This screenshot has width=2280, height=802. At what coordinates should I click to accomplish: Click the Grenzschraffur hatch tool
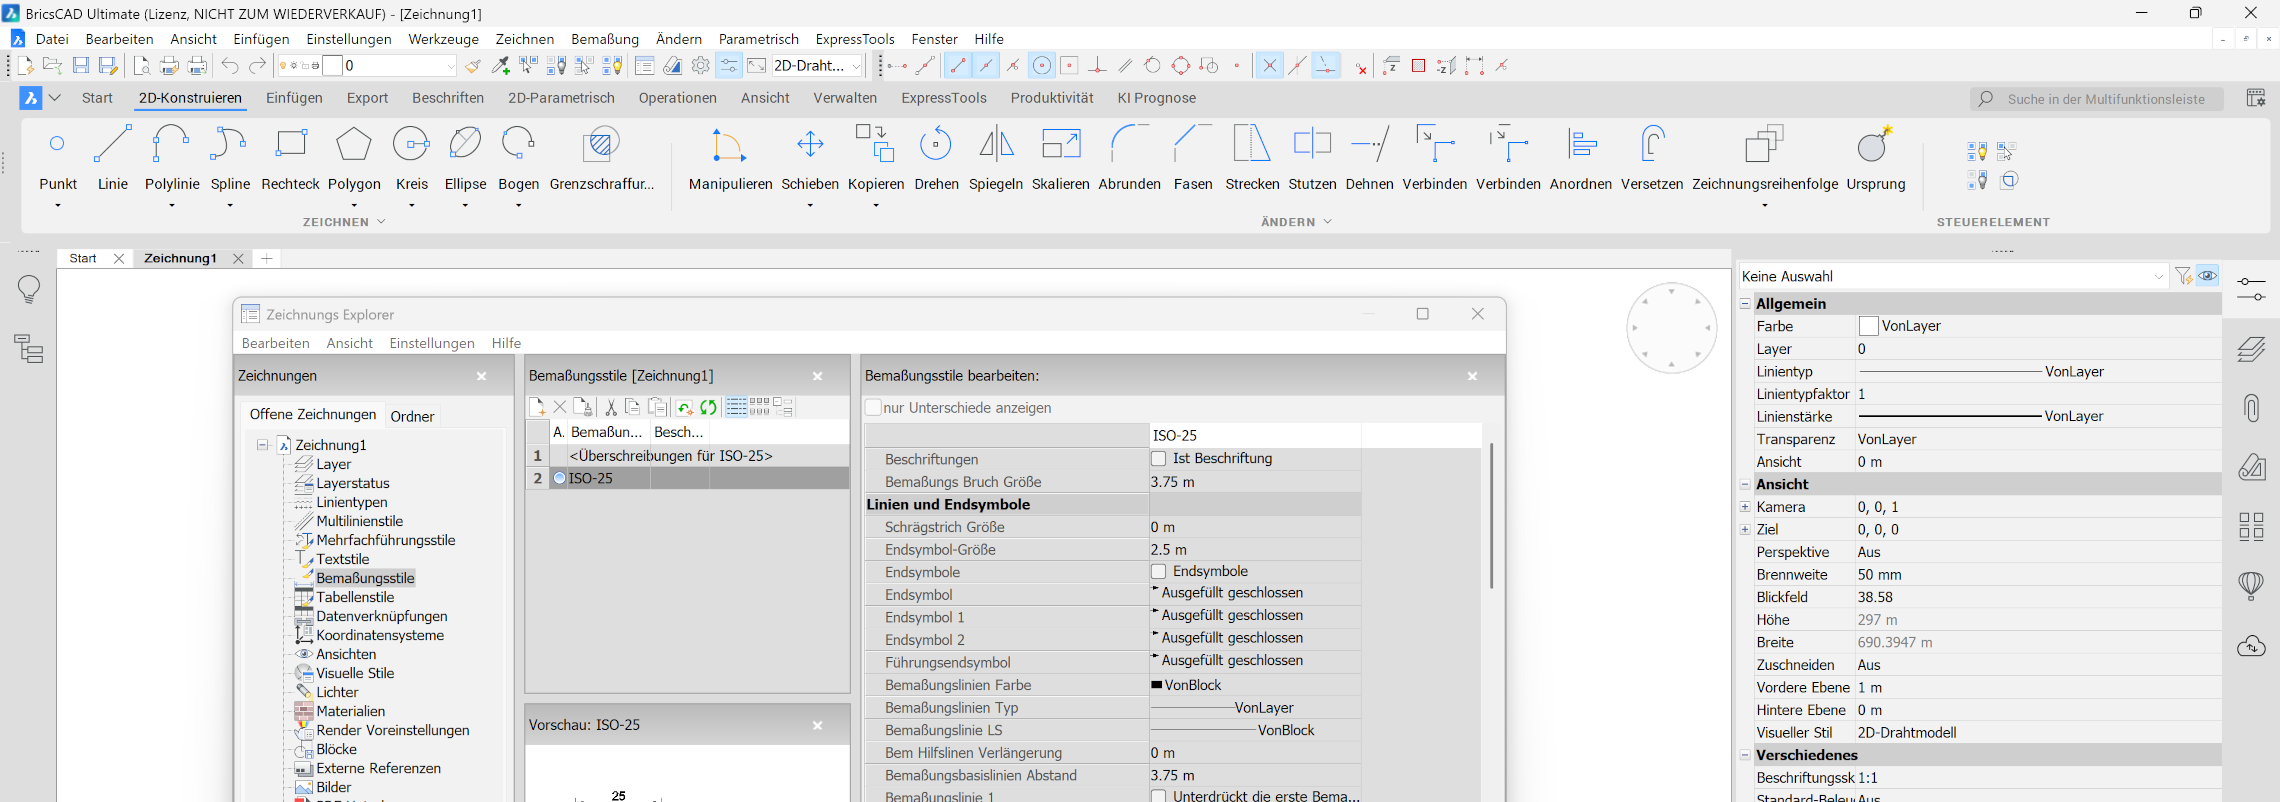pyautogui.click(x=601, y=146)
